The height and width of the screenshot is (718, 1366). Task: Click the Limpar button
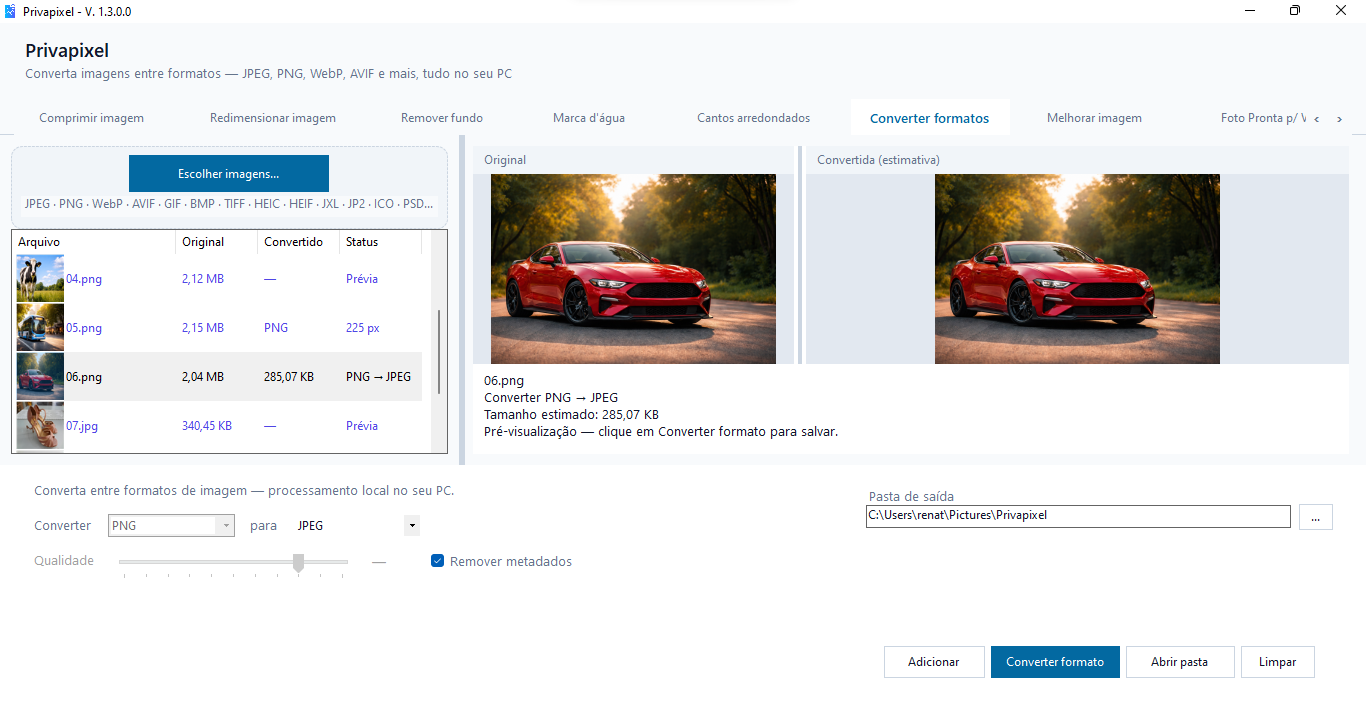click(x=1277, y=662)
